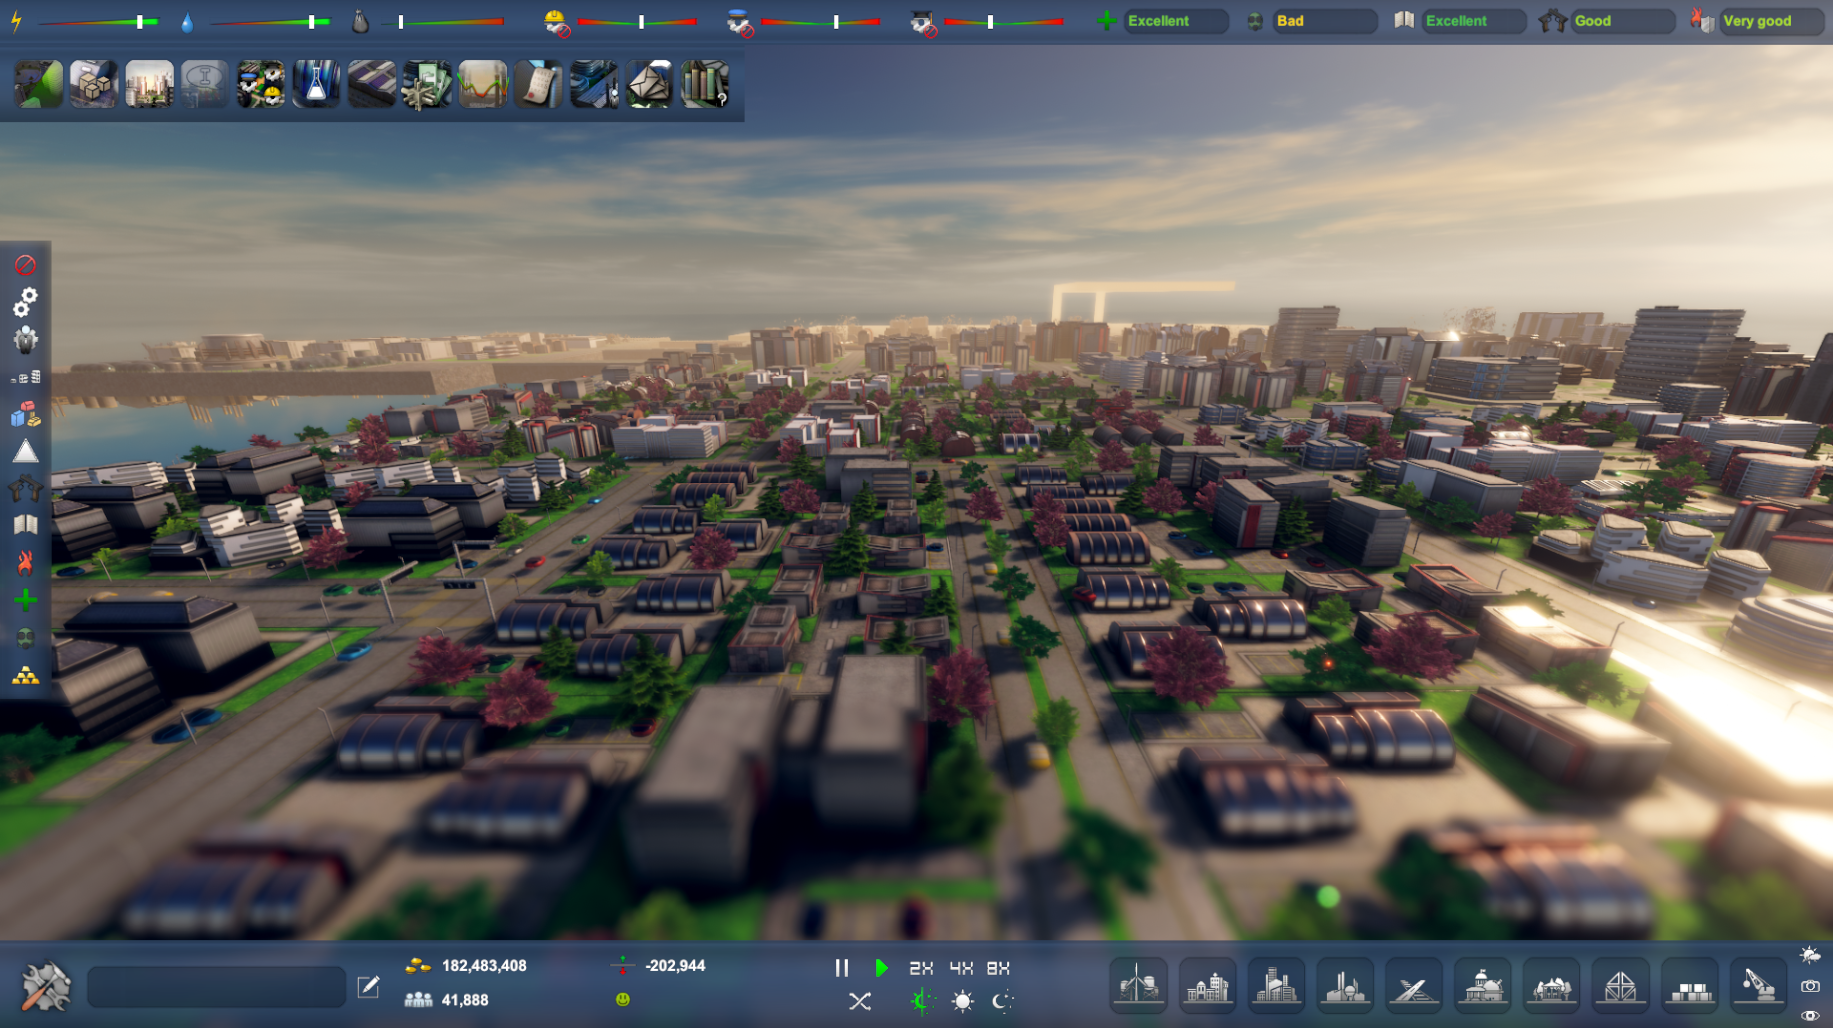Open the statistics line graph icon

(483, 84)
